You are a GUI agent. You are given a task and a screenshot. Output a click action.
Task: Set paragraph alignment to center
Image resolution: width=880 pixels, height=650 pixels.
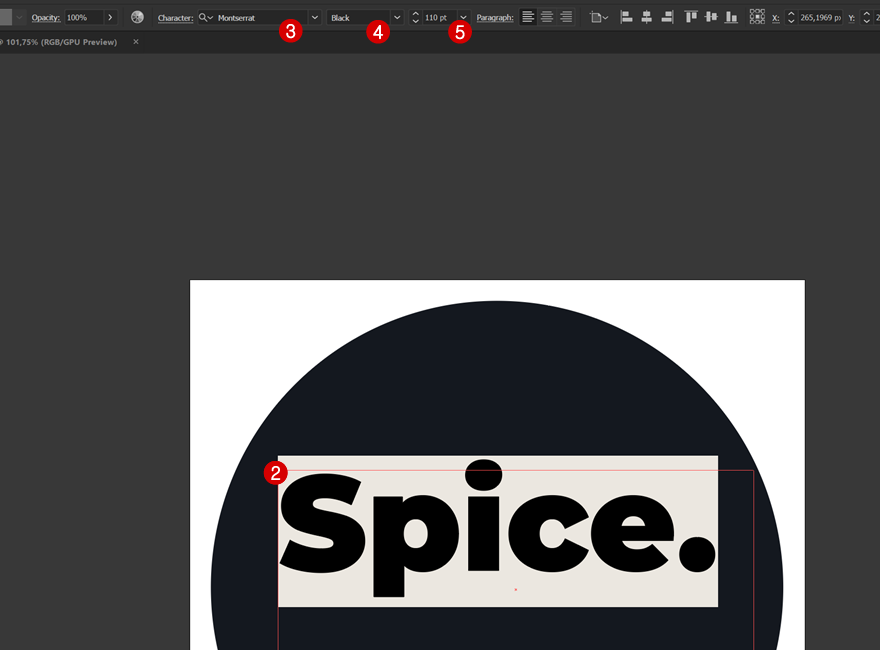point(547,17)
